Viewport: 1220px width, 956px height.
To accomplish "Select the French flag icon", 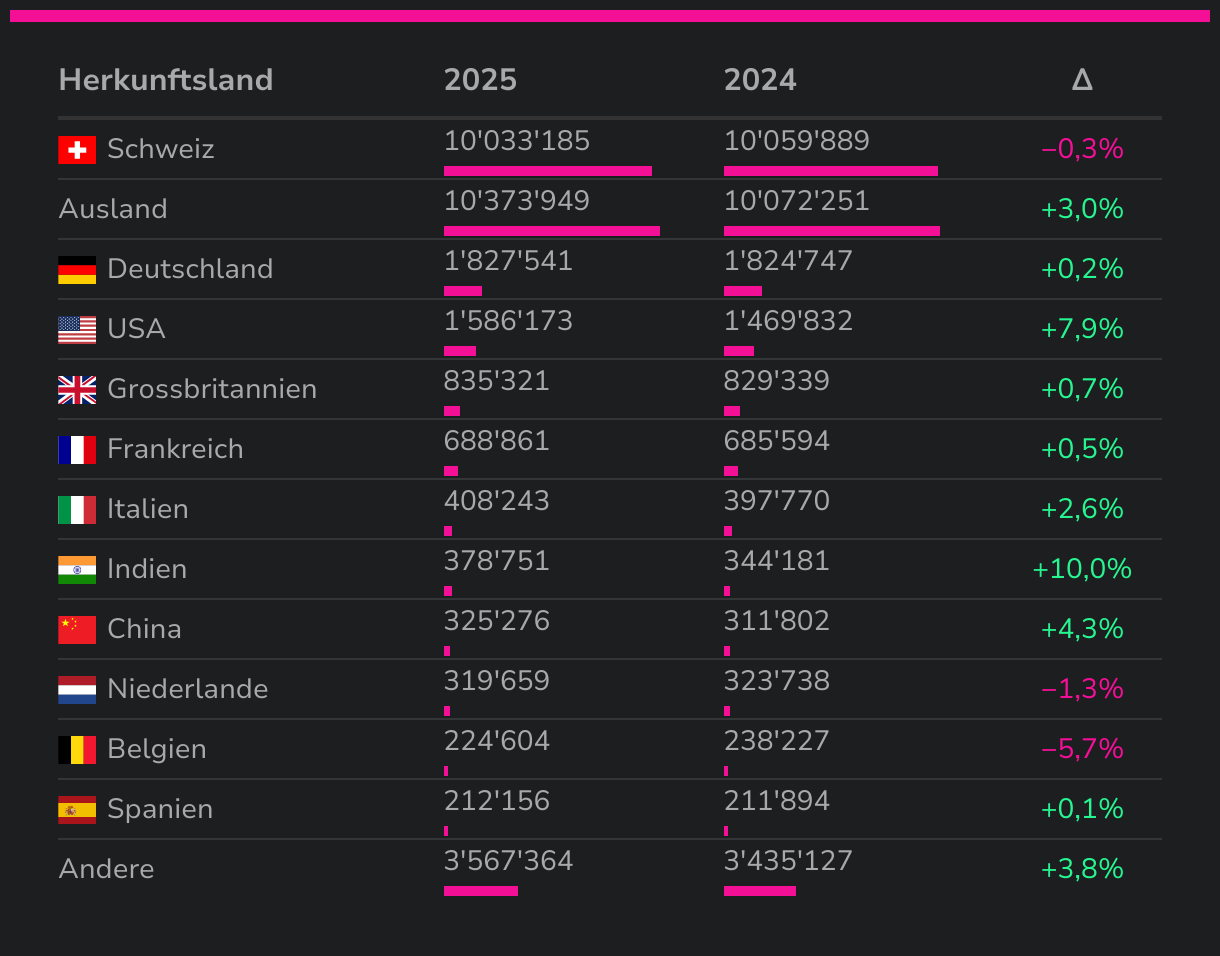I will [x=77, y=450].
